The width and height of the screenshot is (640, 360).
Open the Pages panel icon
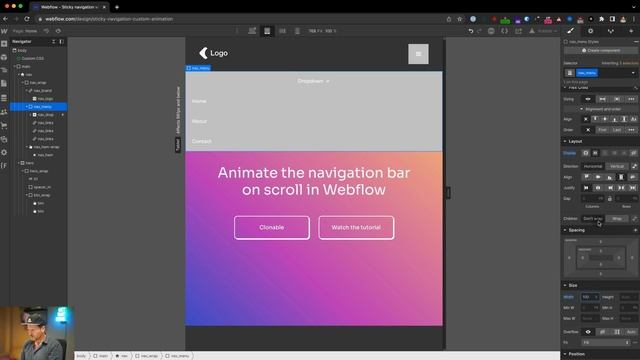[x=4, y=83]
